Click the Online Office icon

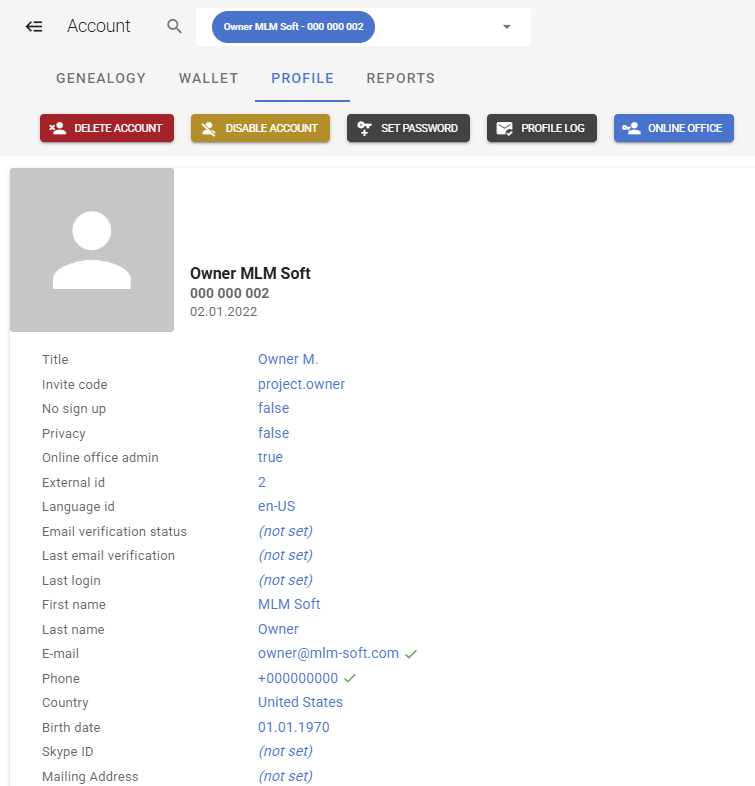[x=631, y=128]
